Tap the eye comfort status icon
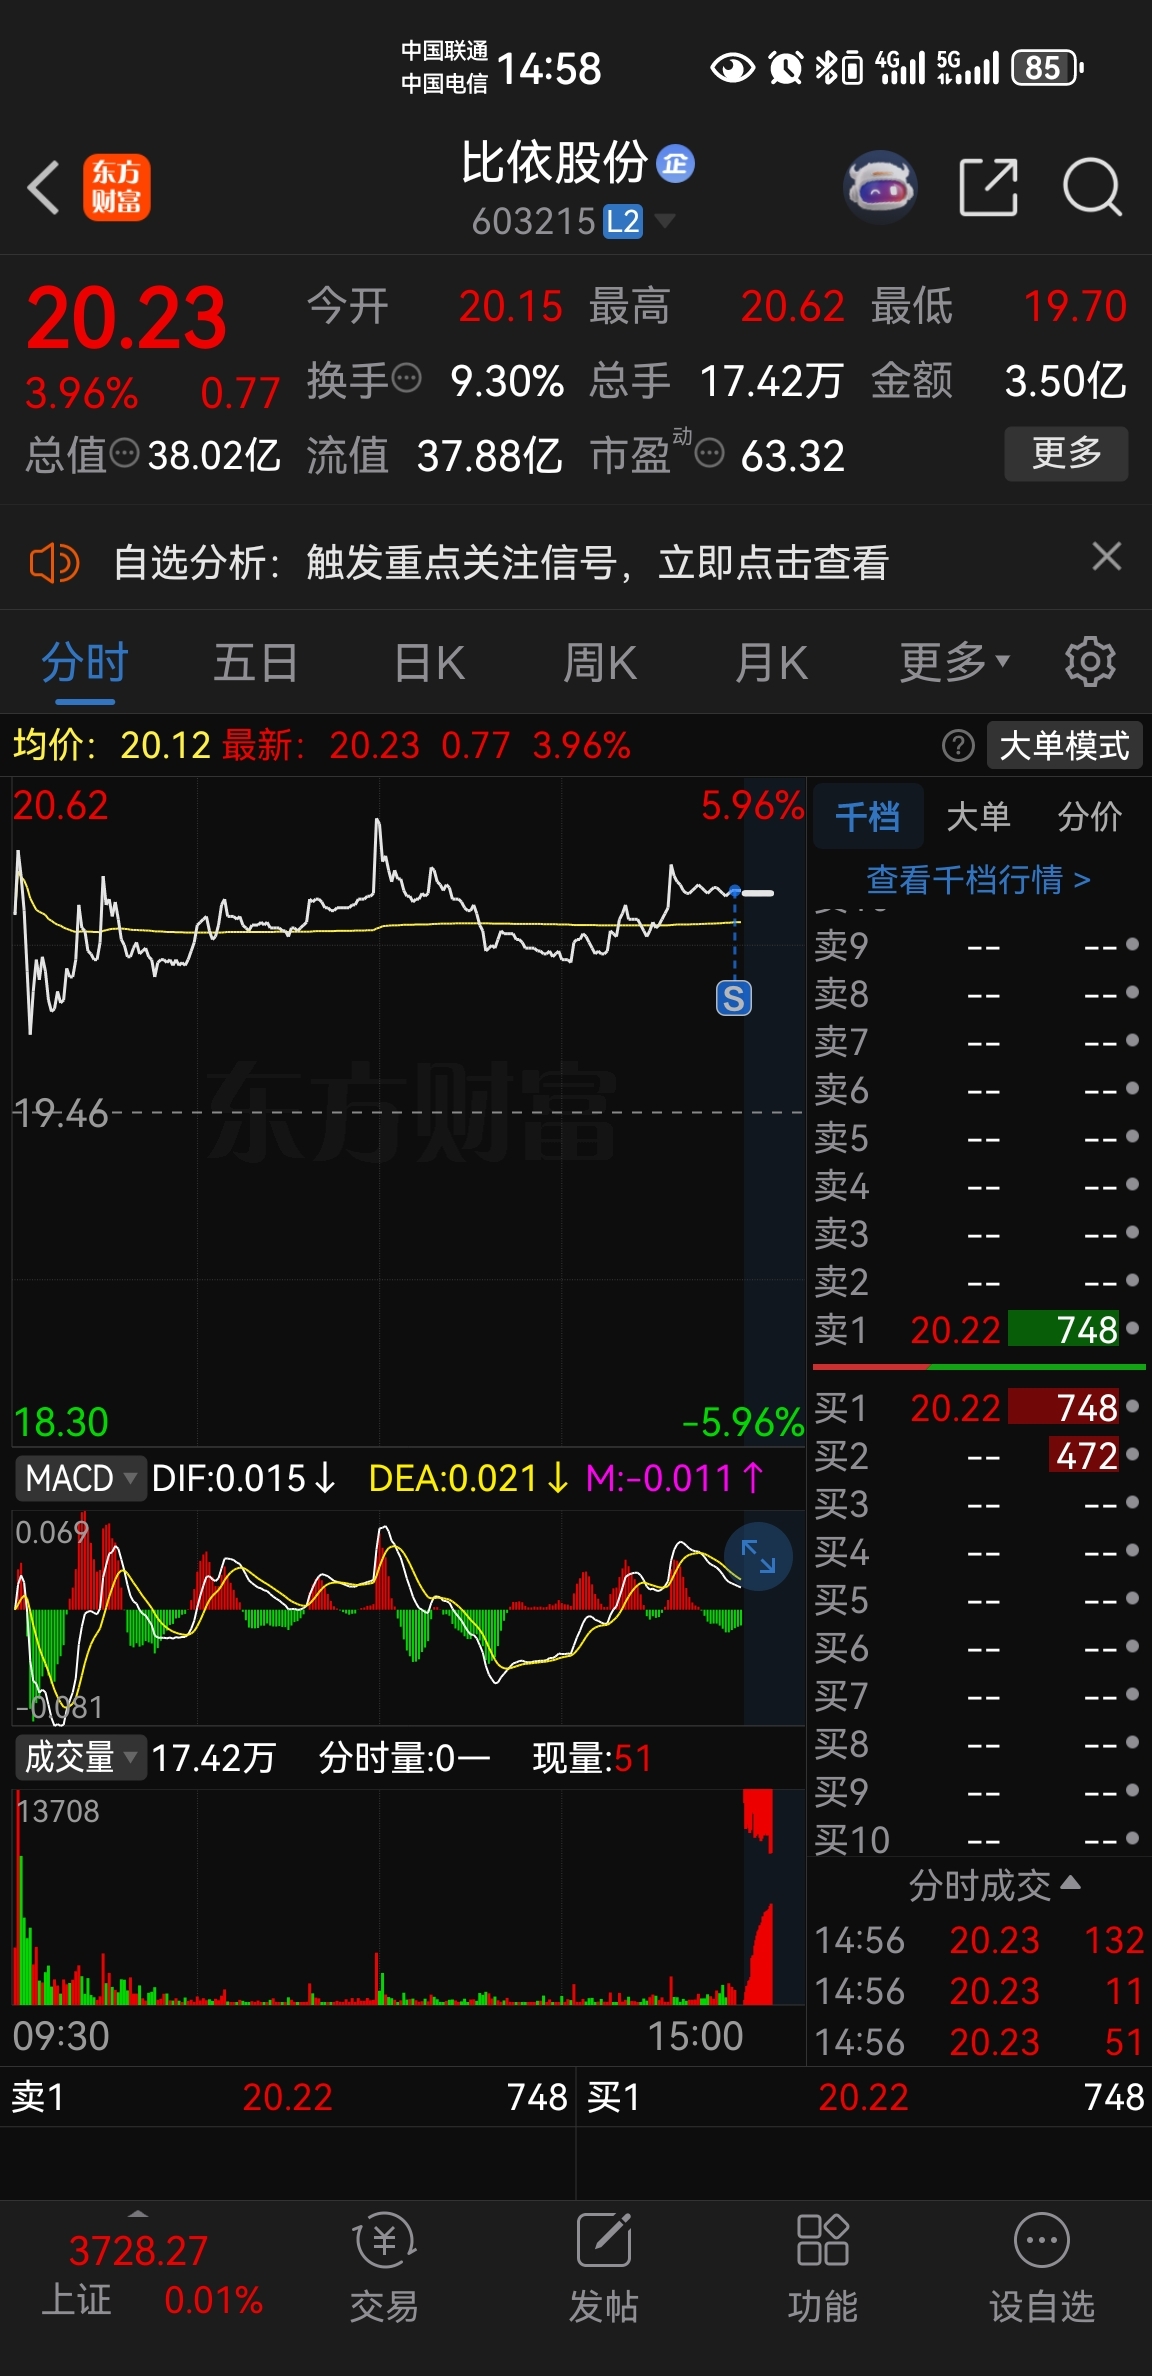This screenshot has width=1152, height=2376. click(732, 67)
